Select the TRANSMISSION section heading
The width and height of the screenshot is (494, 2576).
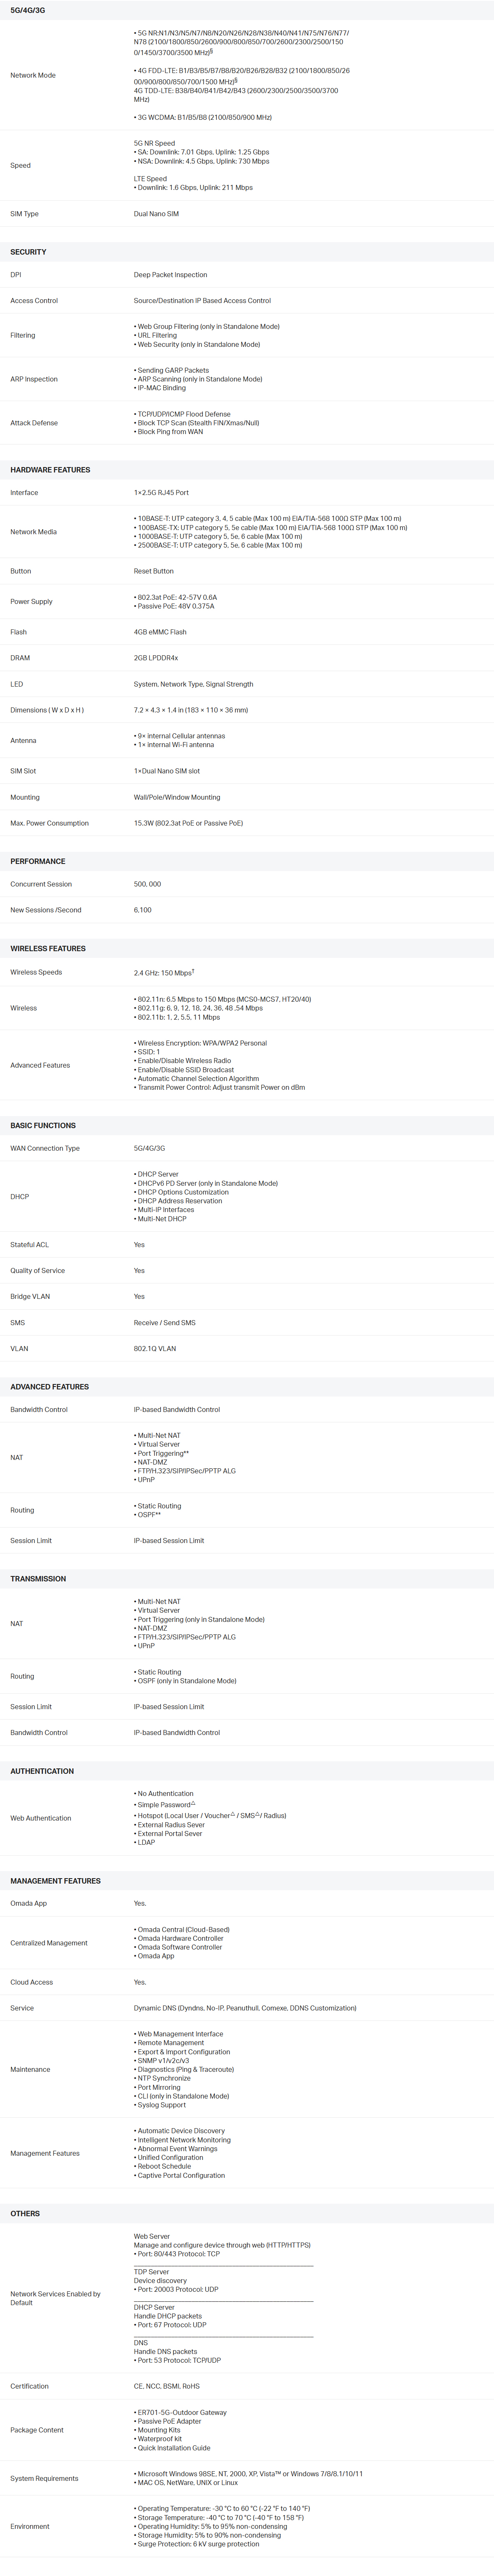coord(38,1578)
